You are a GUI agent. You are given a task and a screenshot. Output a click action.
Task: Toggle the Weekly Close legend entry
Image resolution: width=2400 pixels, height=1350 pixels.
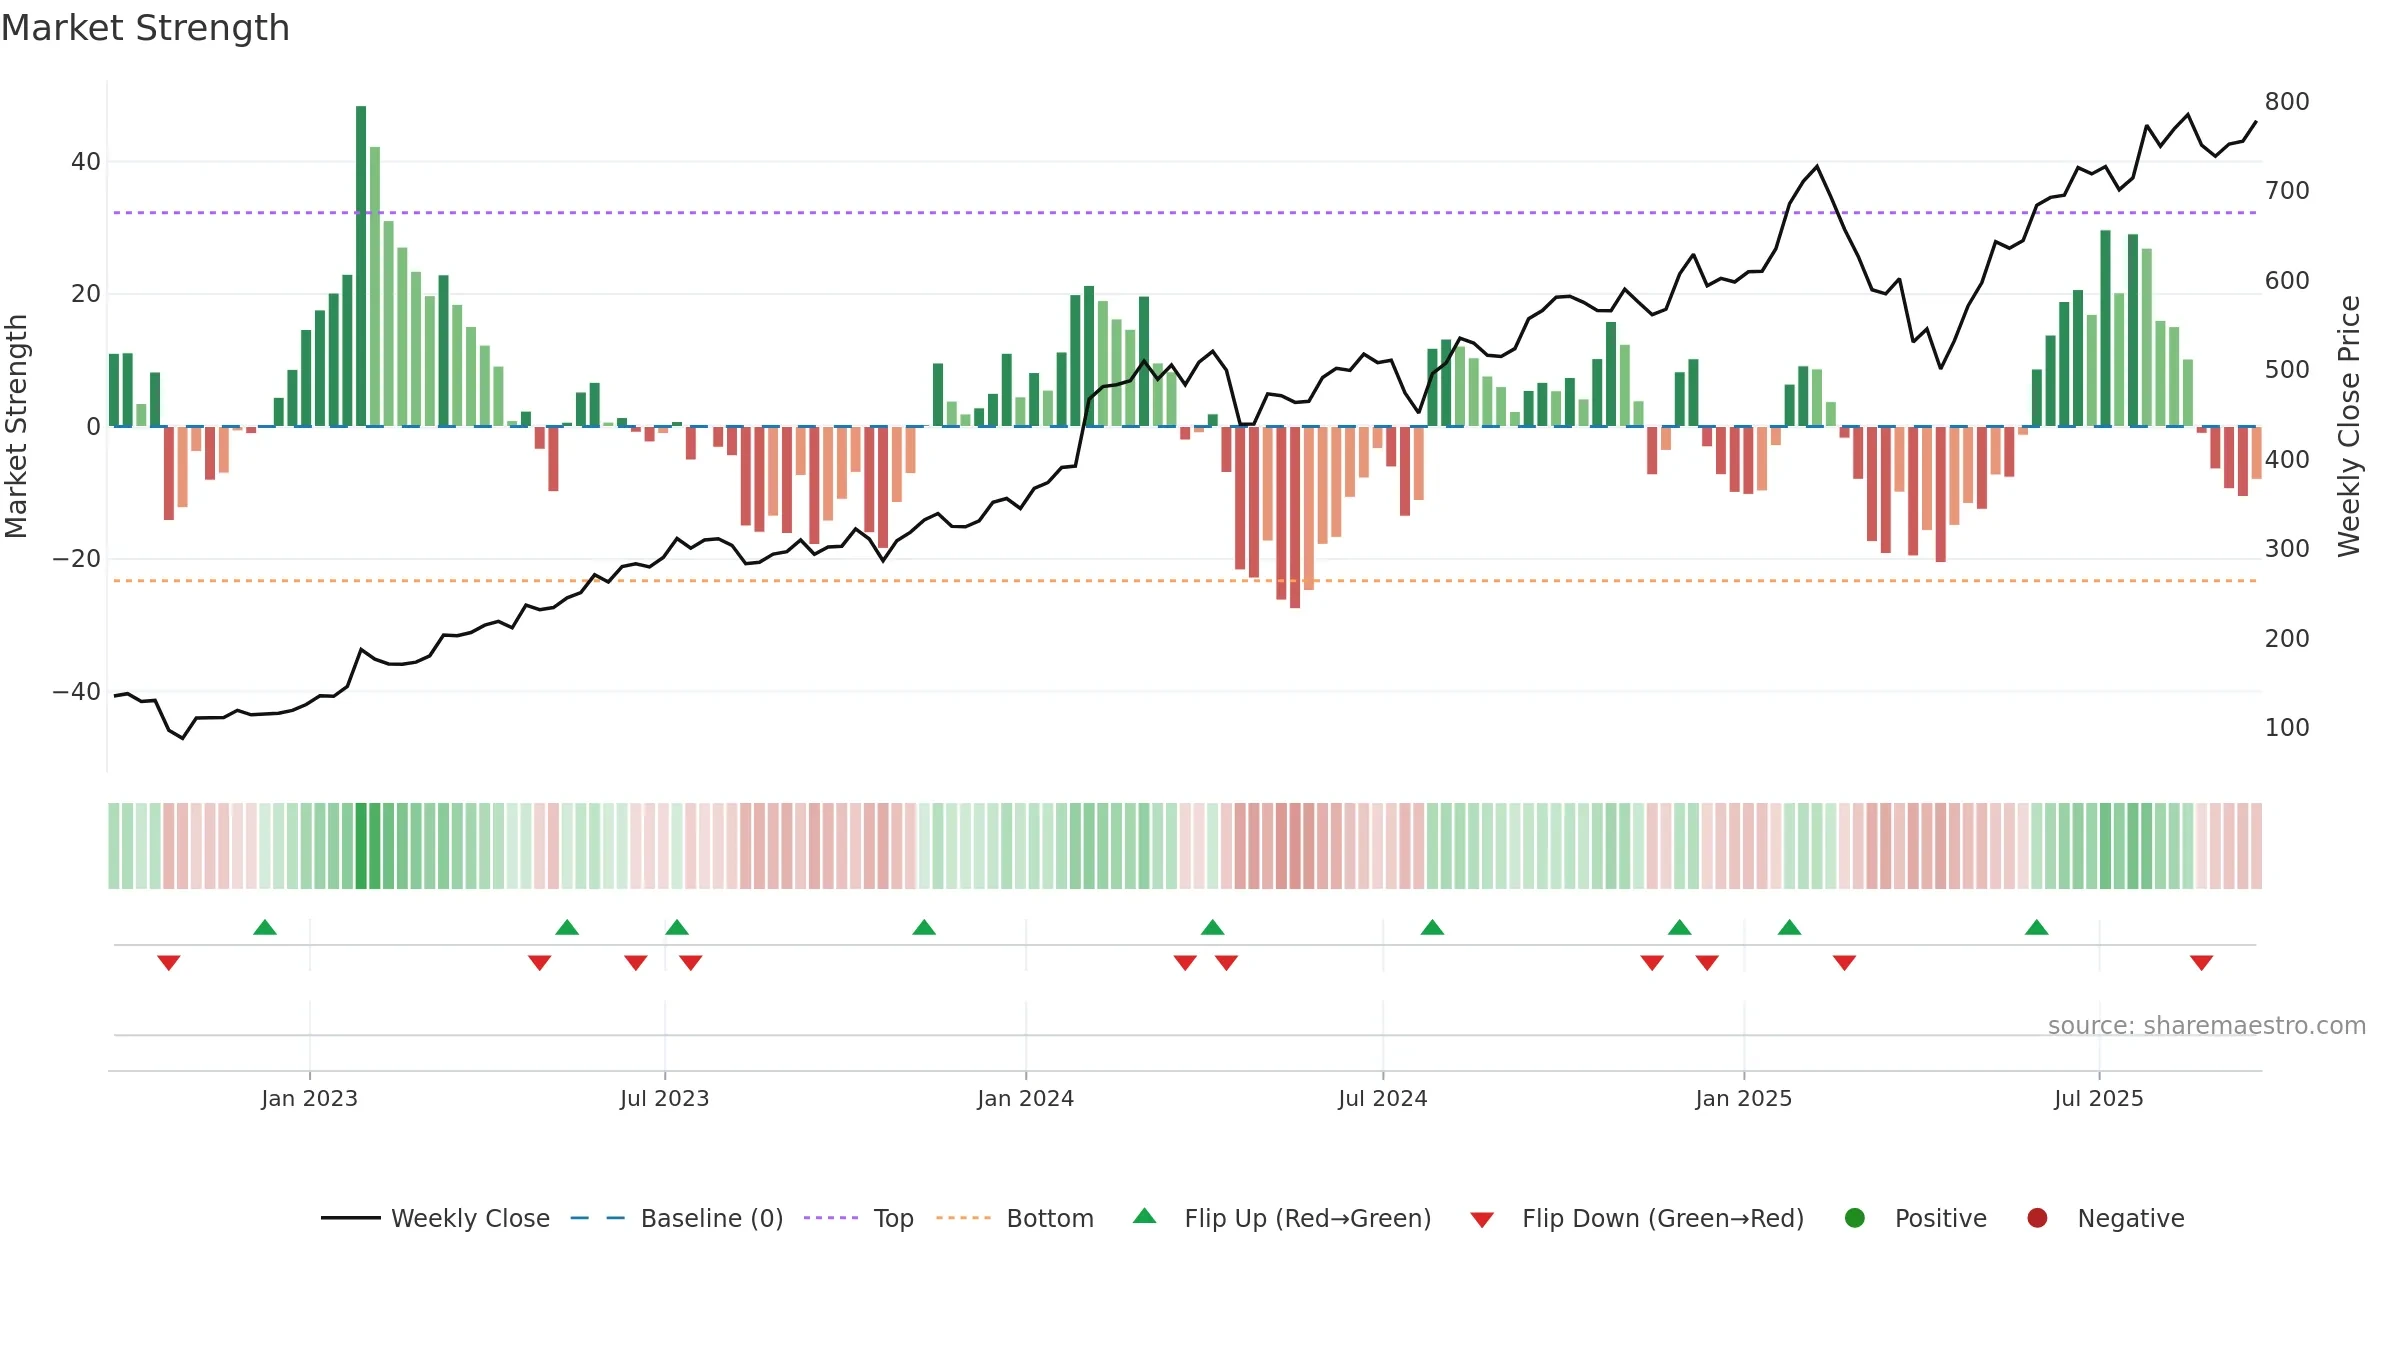436,1218
